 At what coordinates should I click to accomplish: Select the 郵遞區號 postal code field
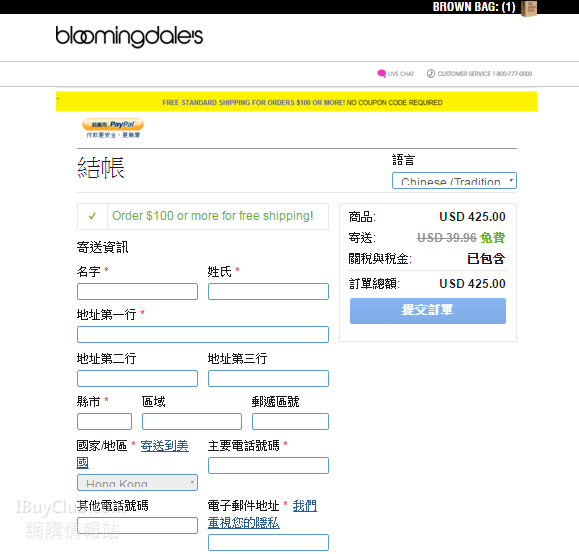tap(290, 421)
